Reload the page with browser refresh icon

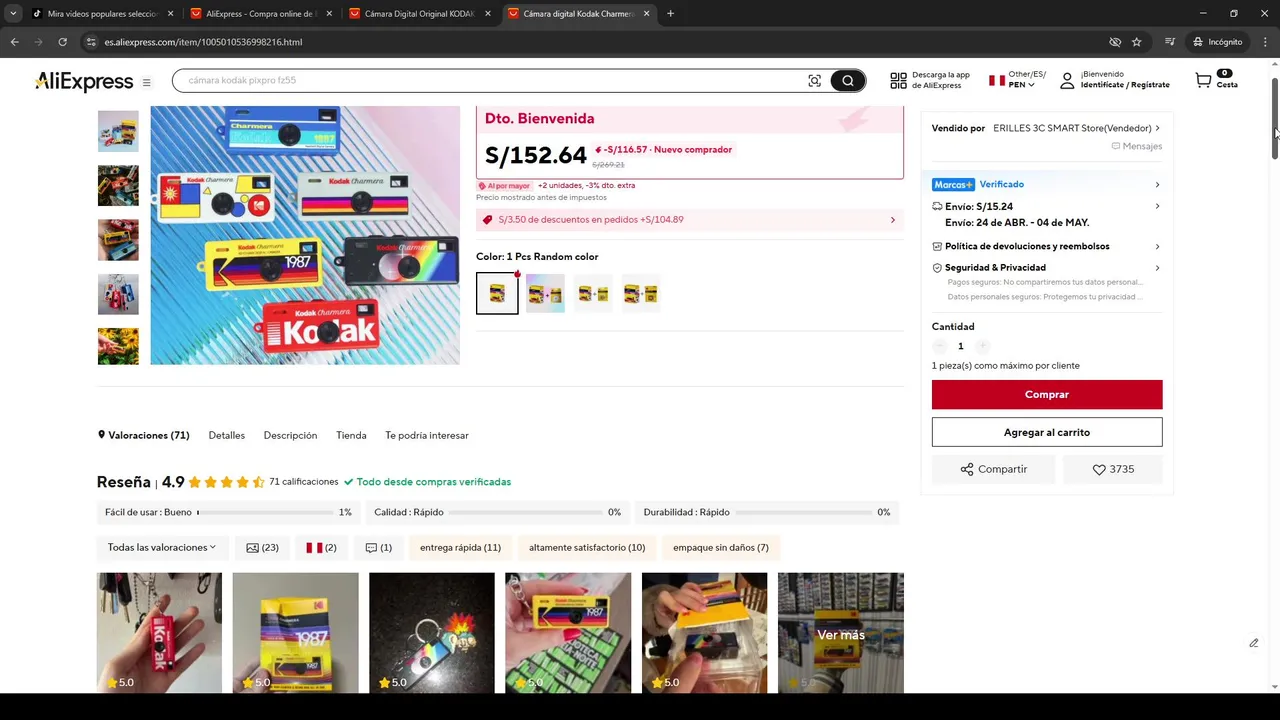point(62,42)
